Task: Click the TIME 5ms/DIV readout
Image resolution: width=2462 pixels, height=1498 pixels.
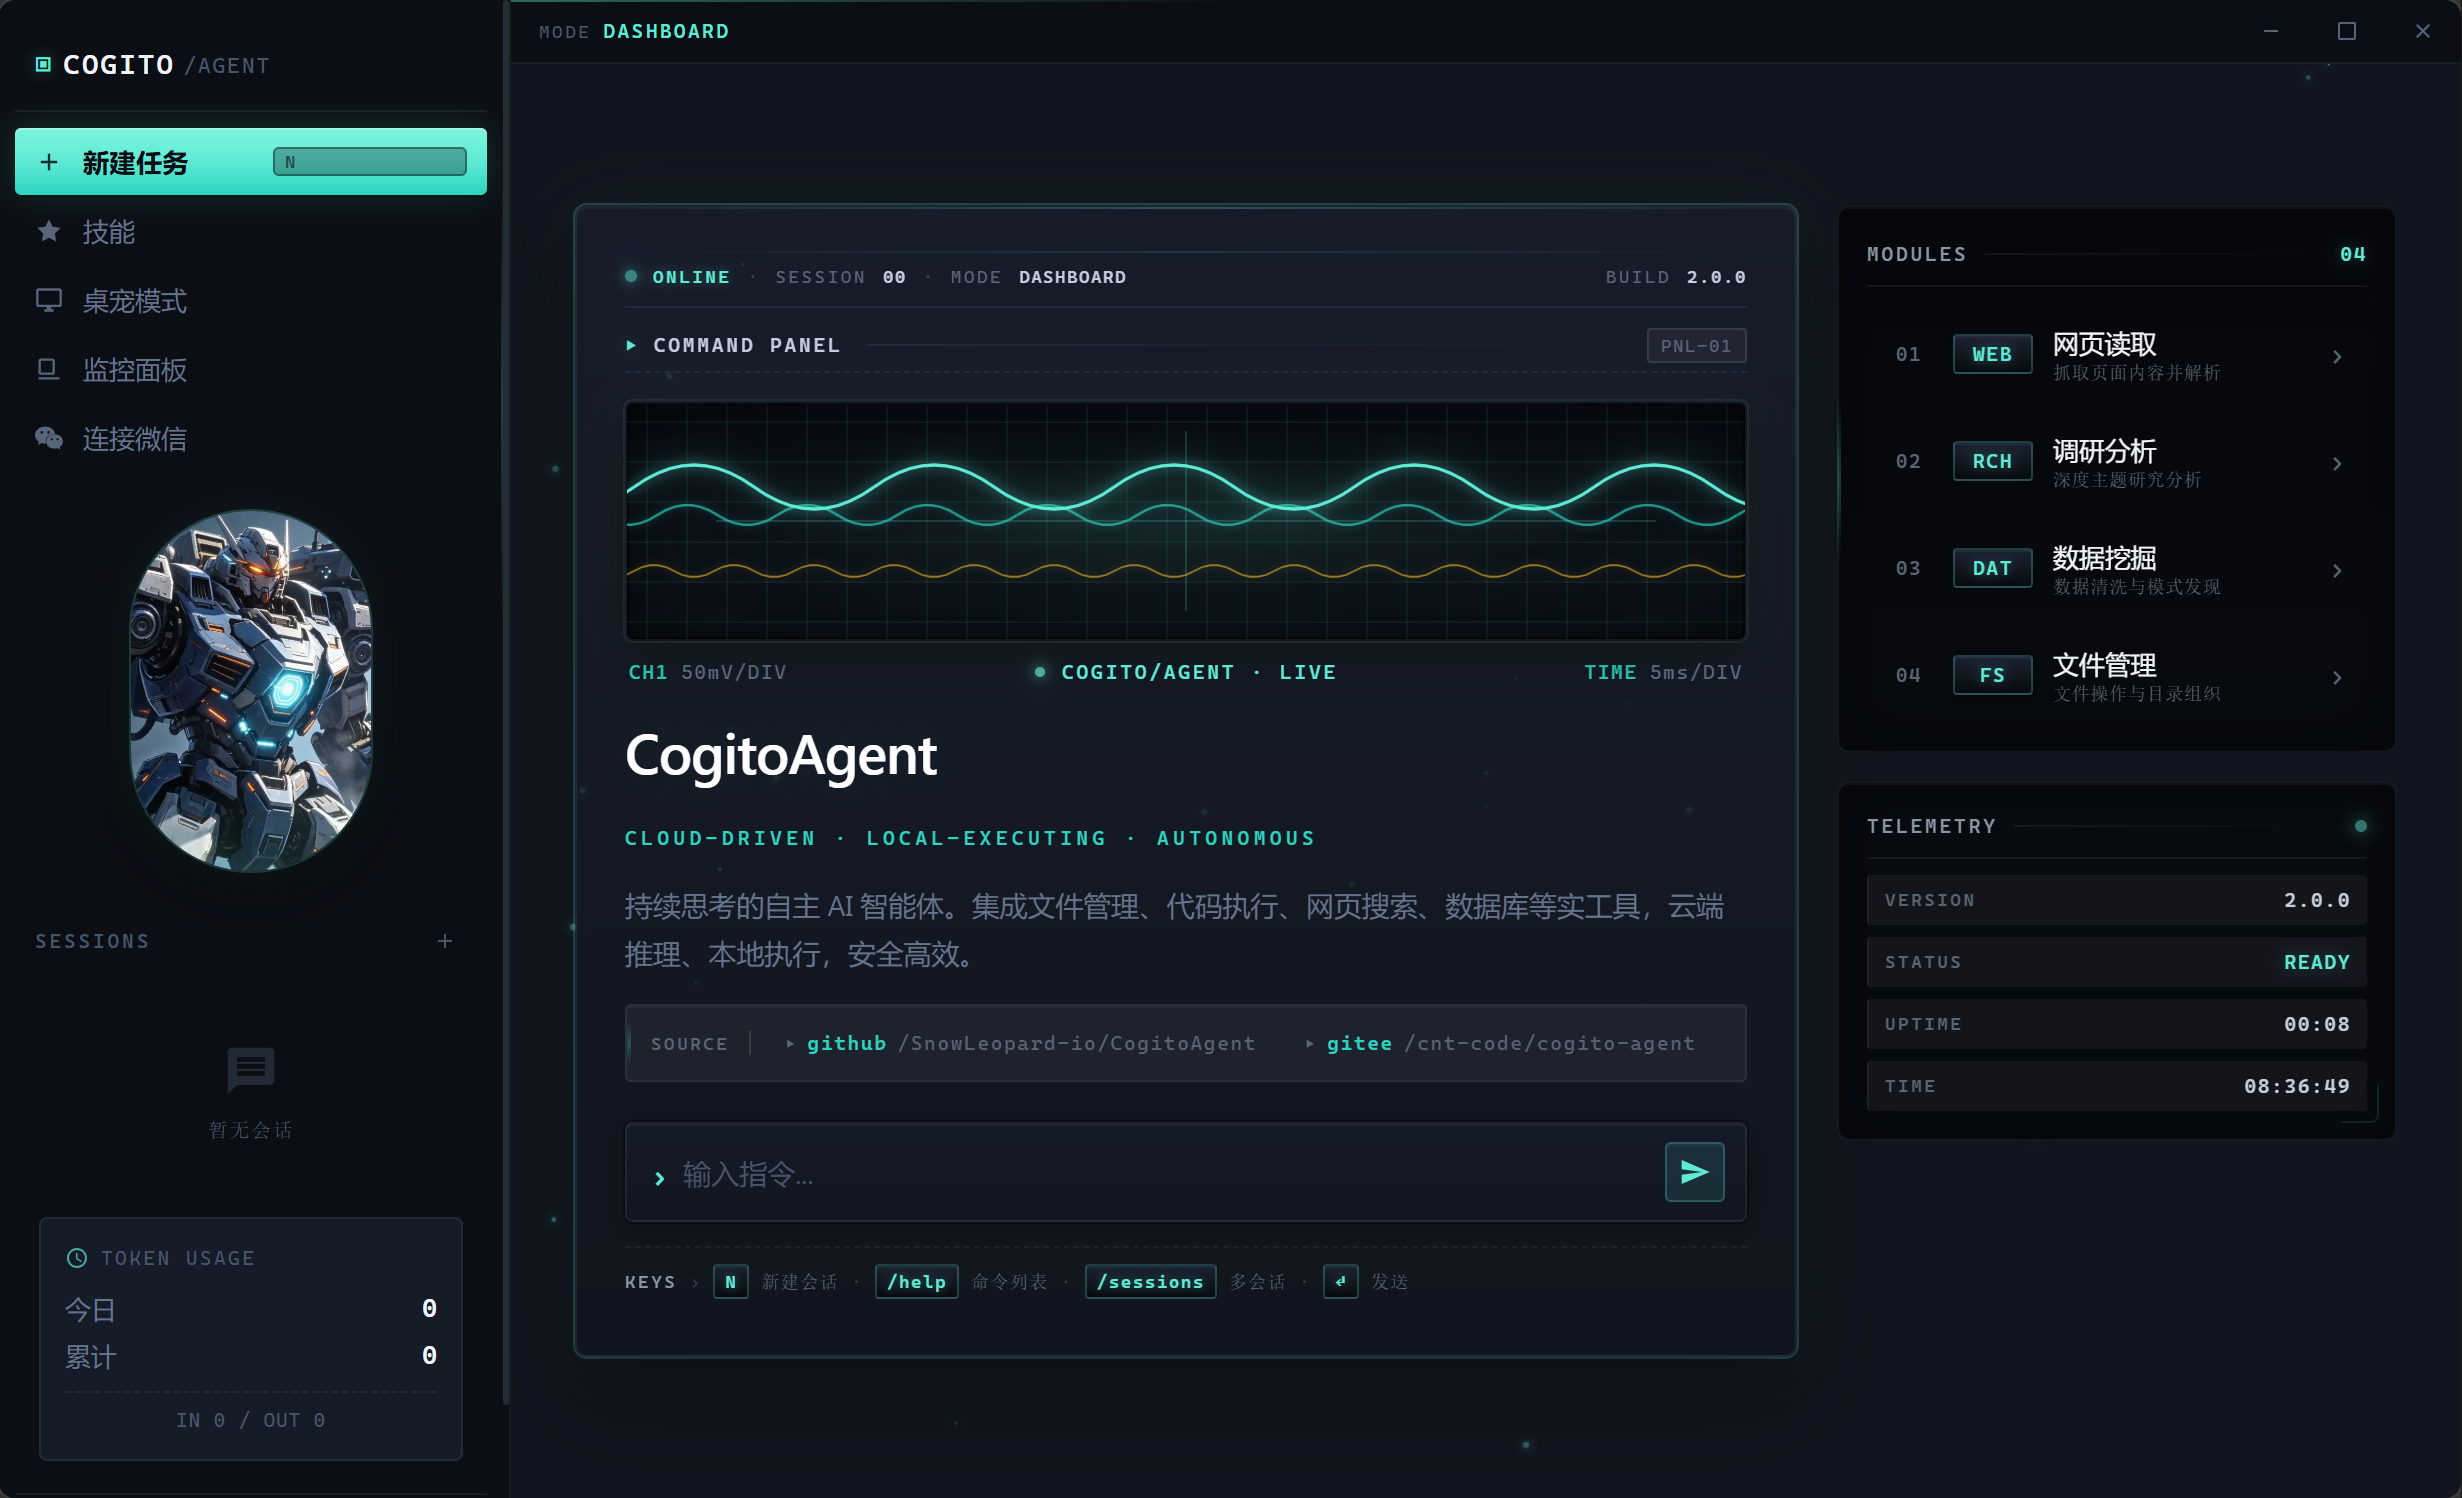Action: pyautogui.click(x=1663, y=672)
